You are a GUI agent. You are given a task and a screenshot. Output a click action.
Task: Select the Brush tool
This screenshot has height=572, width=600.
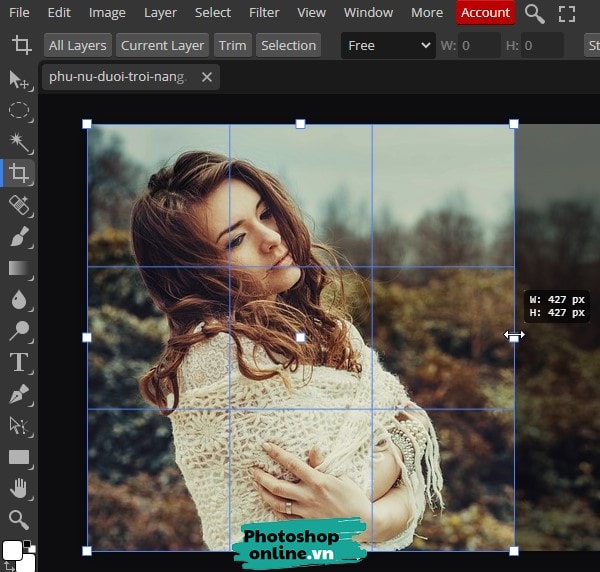point(19,237)
